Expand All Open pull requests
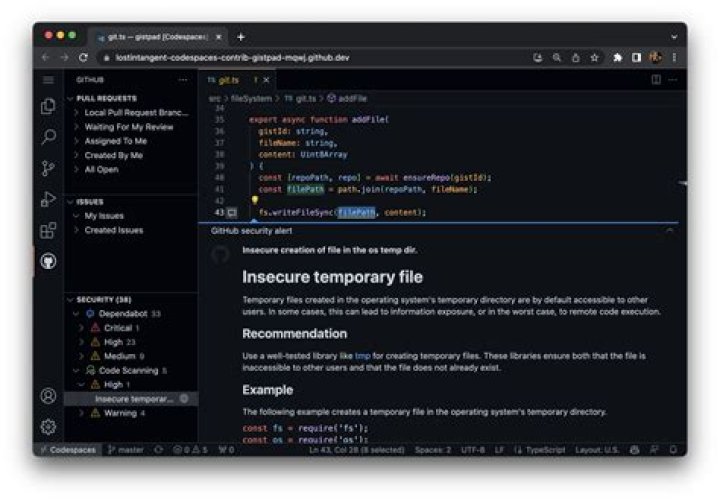720x500 pixels. [x=77, y=169]
